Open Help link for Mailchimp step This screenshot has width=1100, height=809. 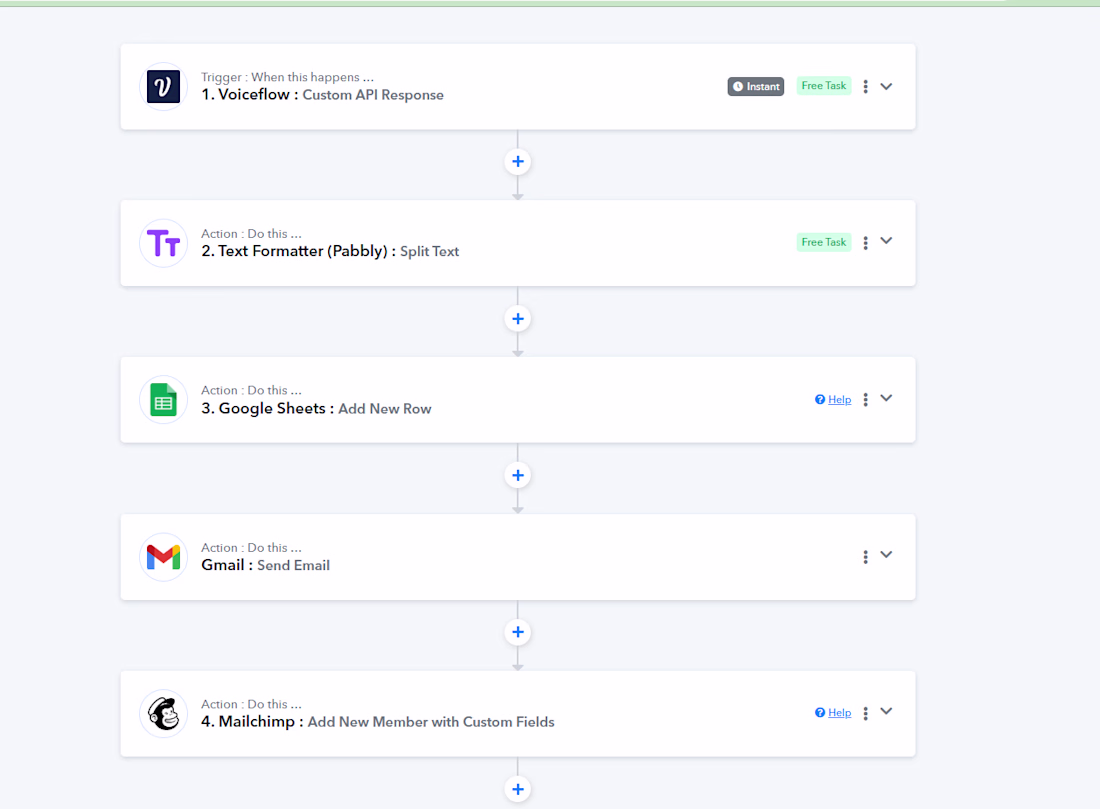pyautogui.click(x=833, y=712)
